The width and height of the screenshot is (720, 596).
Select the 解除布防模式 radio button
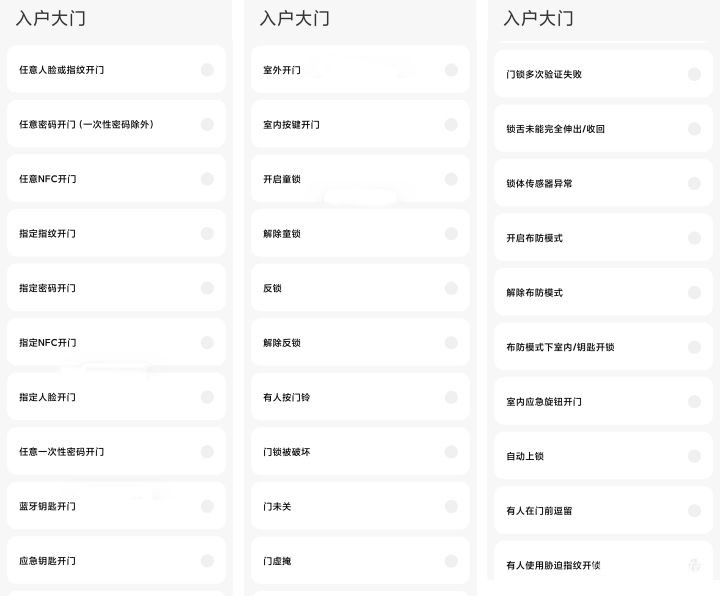point(694,292)
